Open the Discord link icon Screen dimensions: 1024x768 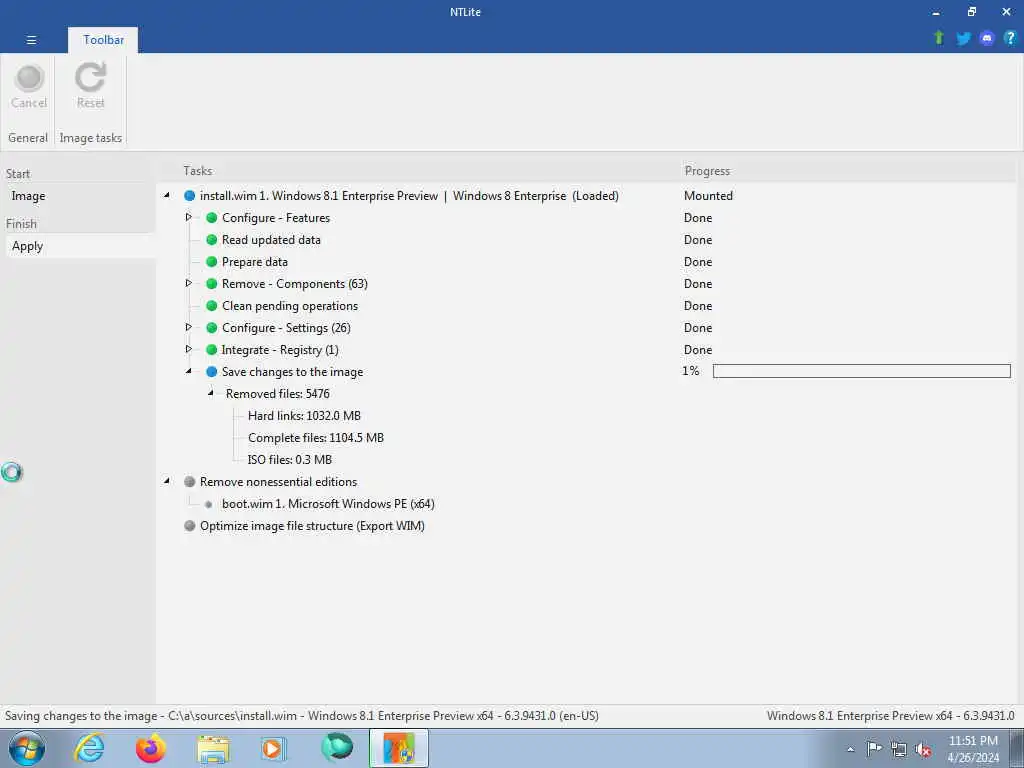pos(987,39)
